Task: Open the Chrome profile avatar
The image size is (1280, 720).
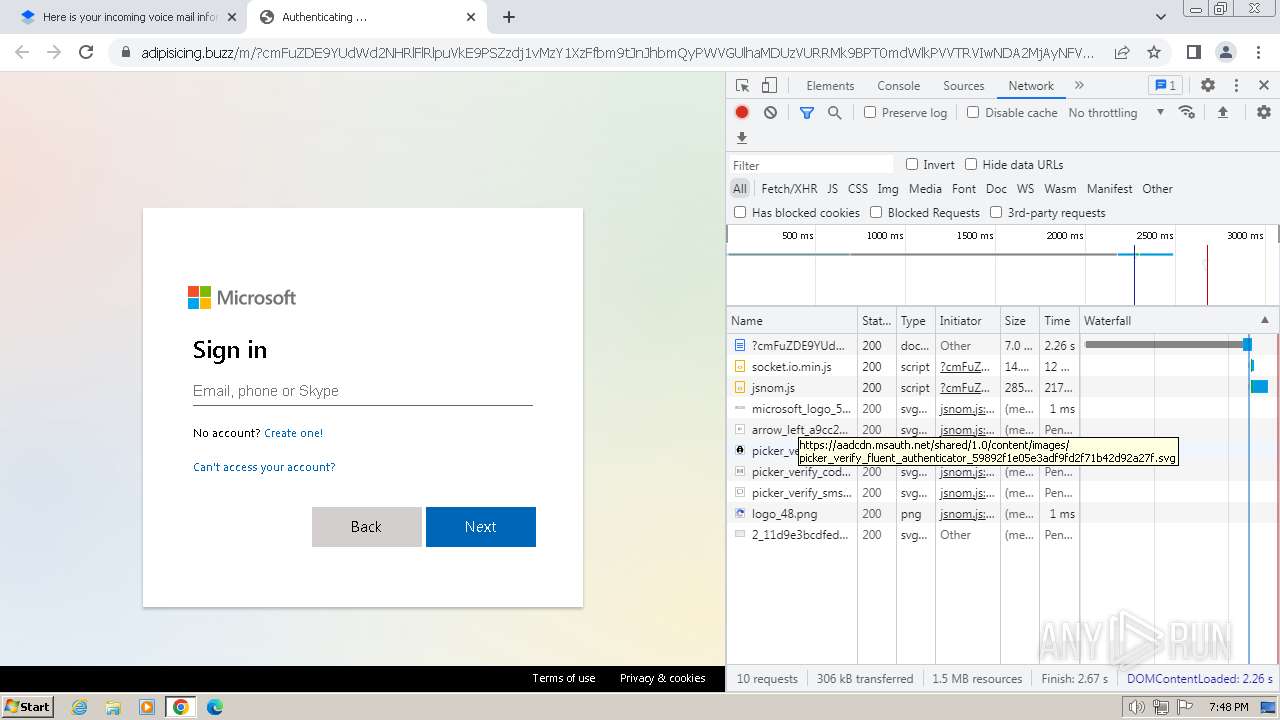Action: [x=1225, y=52]
